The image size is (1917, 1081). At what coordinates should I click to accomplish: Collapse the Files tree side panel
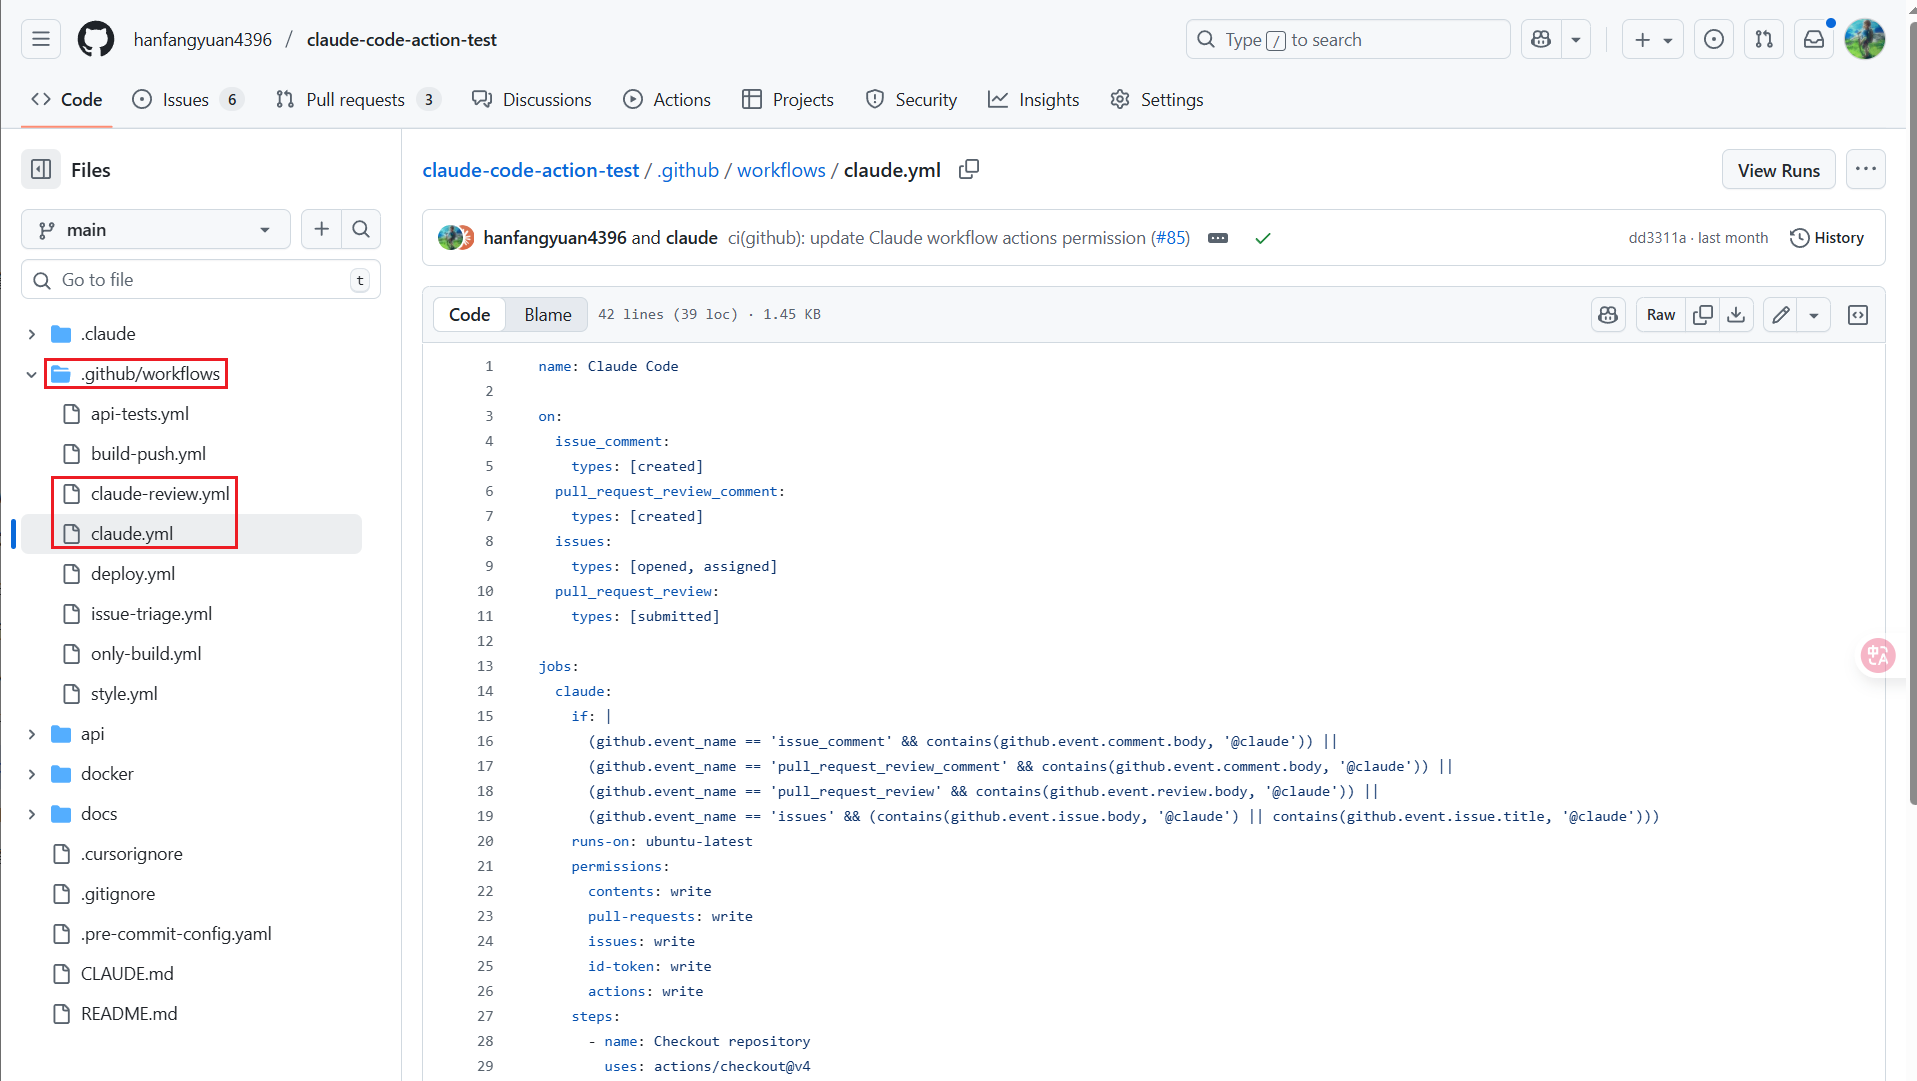pyautogui.click(x=41, y=170)
